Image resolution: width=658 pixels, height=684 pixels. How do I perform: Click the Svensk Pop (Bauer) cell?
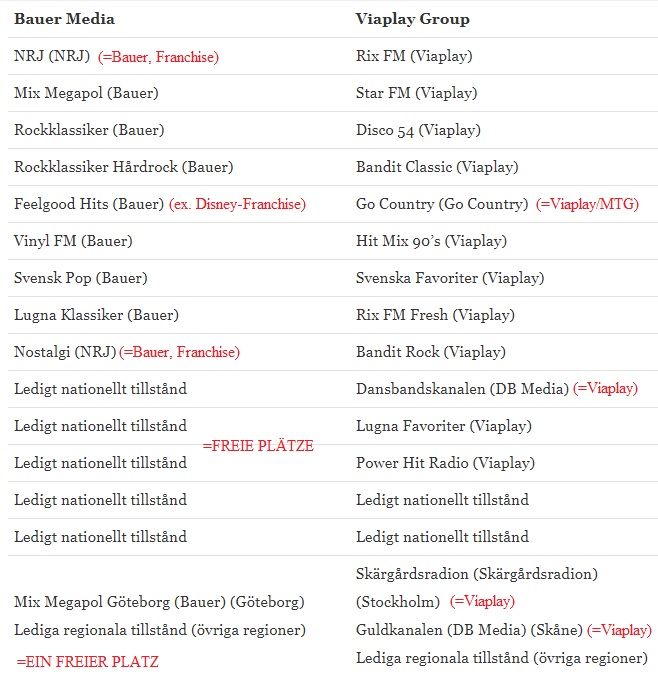tap(81, 278)
